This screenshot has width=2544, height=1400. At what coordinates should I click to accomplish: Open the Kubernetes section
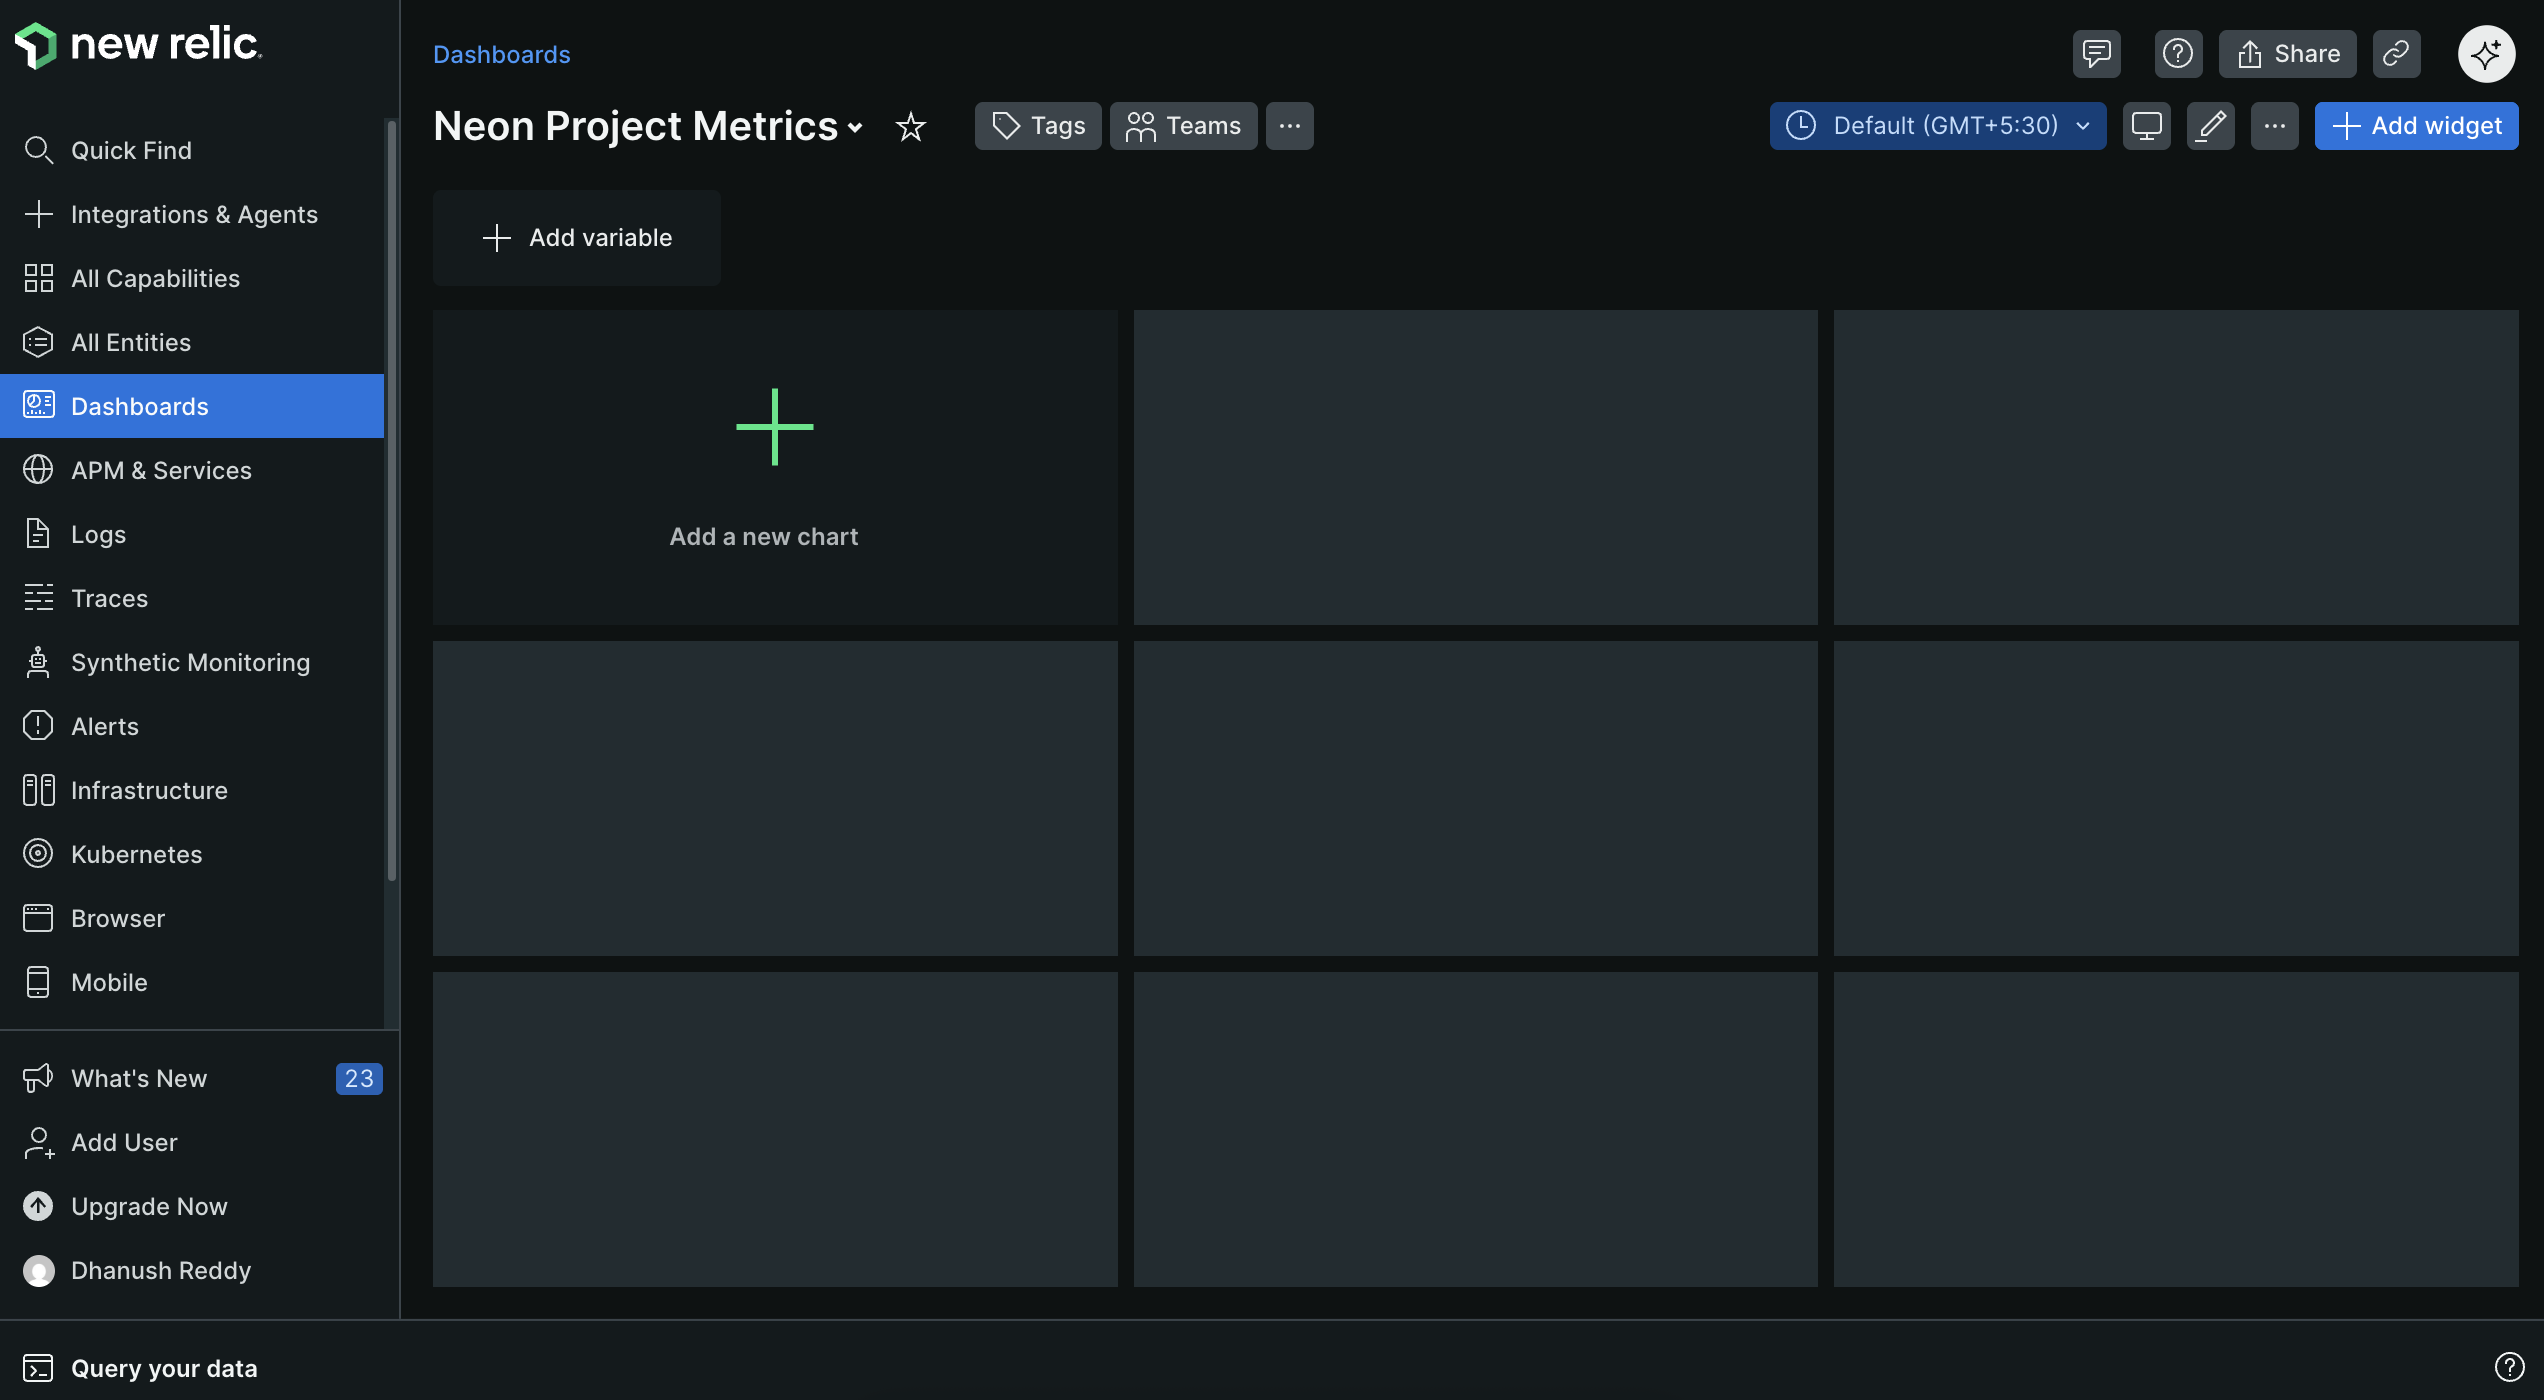click(136, 854)
